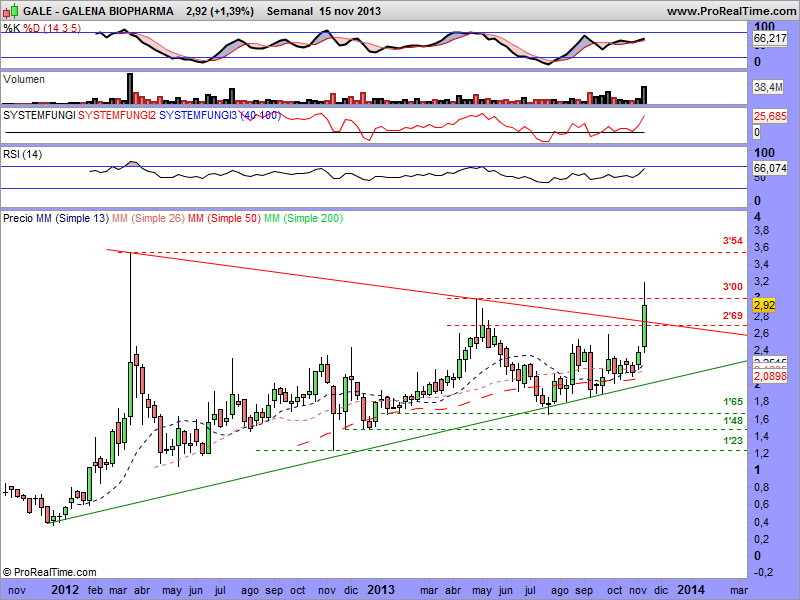
Task: Click the 2,92 (+1,39%) quote in header
Action: coord(220,11)
